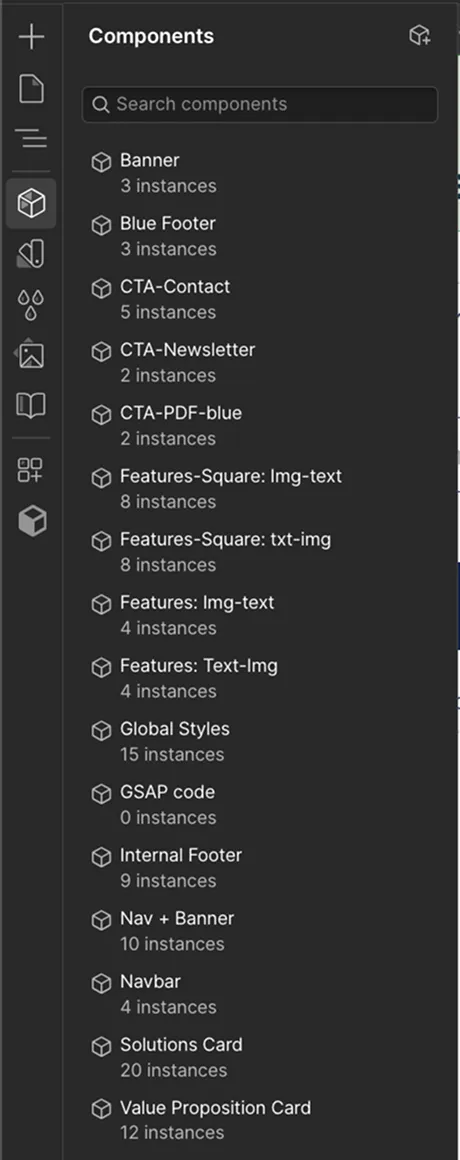Click cube icon beside Features-Square: Img-text
This screenshot has width=460, height=1160.
[101, 478]
